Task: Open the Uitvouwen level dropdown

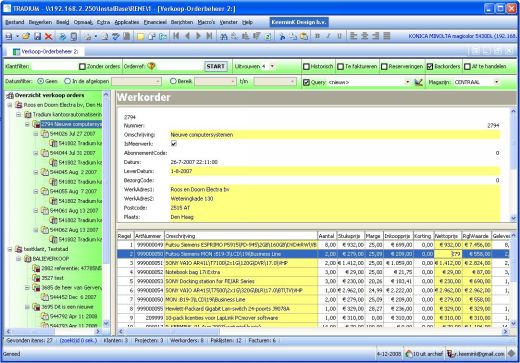Action: [272, 66]
